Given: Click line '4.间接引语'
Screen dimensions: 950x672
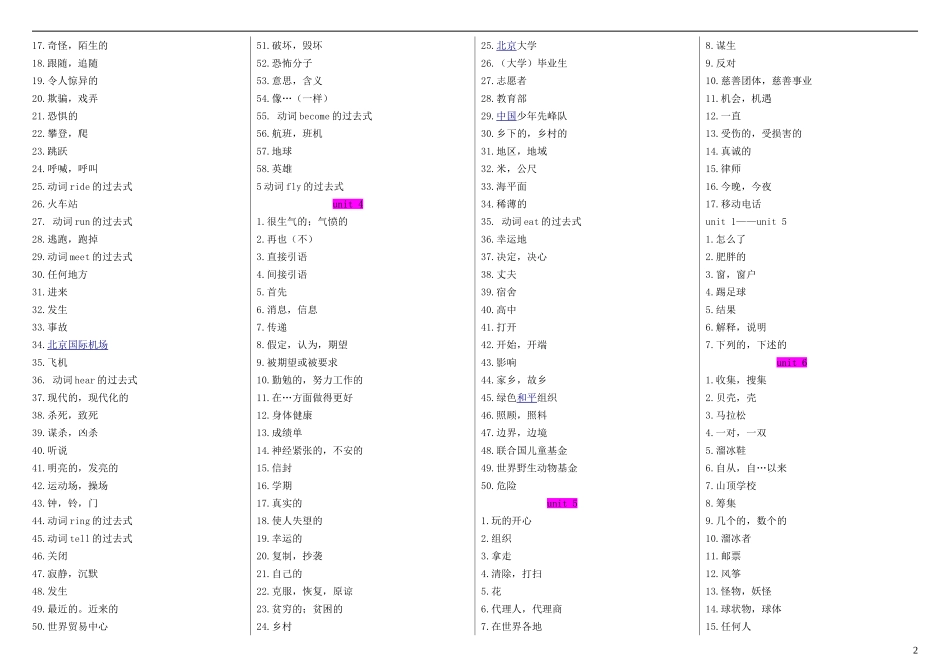Looking at the screenshot, I should point(282,274).
